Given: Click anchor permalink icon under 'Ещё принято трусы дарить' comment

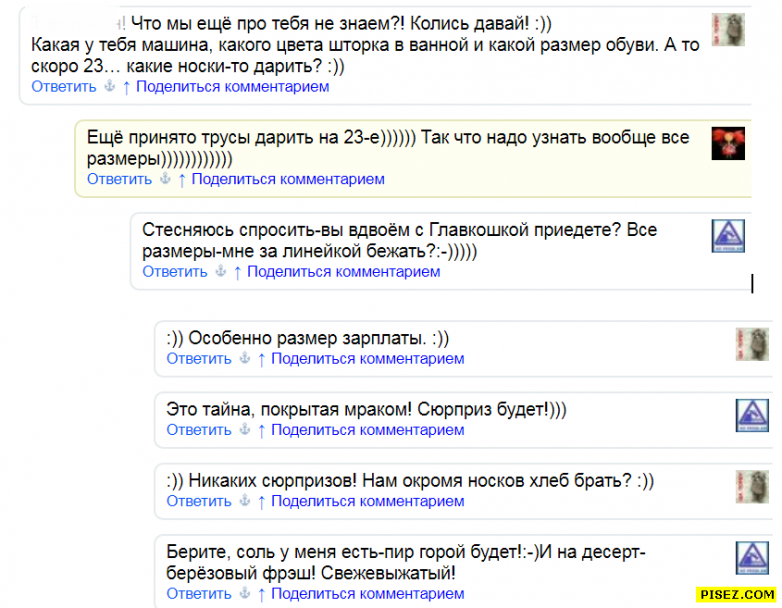Looking at the screenshot, I should [165, 180].
